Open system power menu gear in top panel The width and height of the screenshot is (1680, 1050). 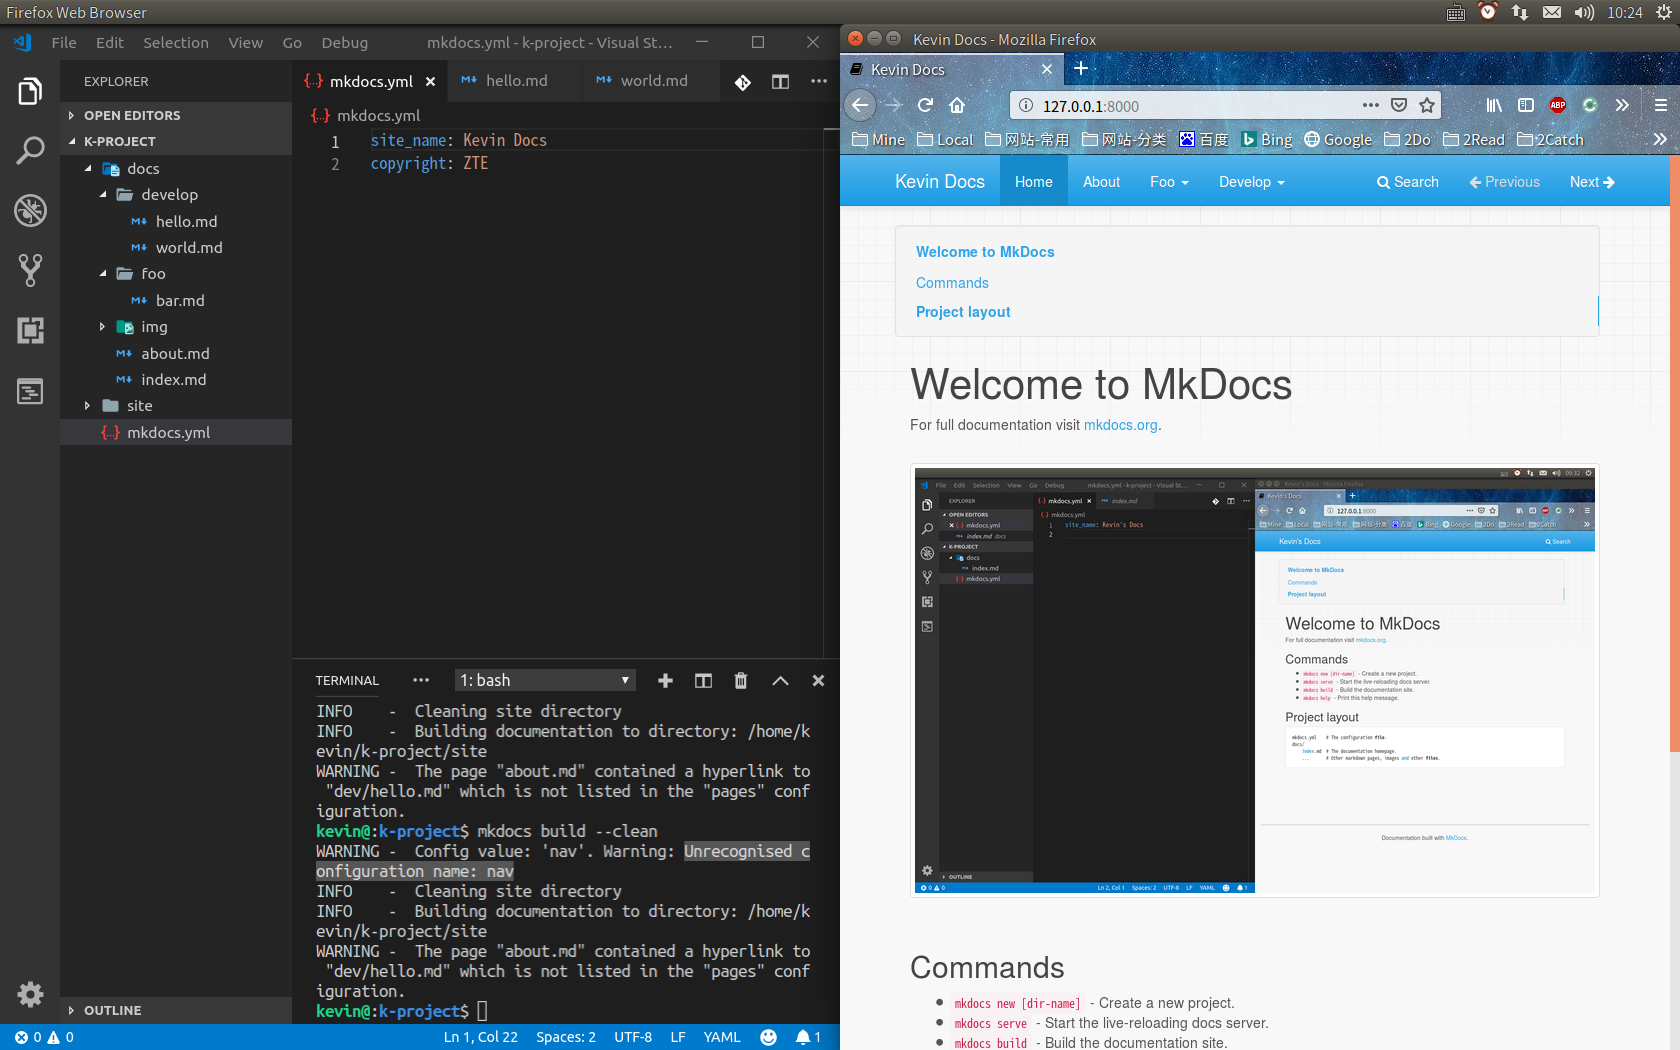click(1664, 12)
